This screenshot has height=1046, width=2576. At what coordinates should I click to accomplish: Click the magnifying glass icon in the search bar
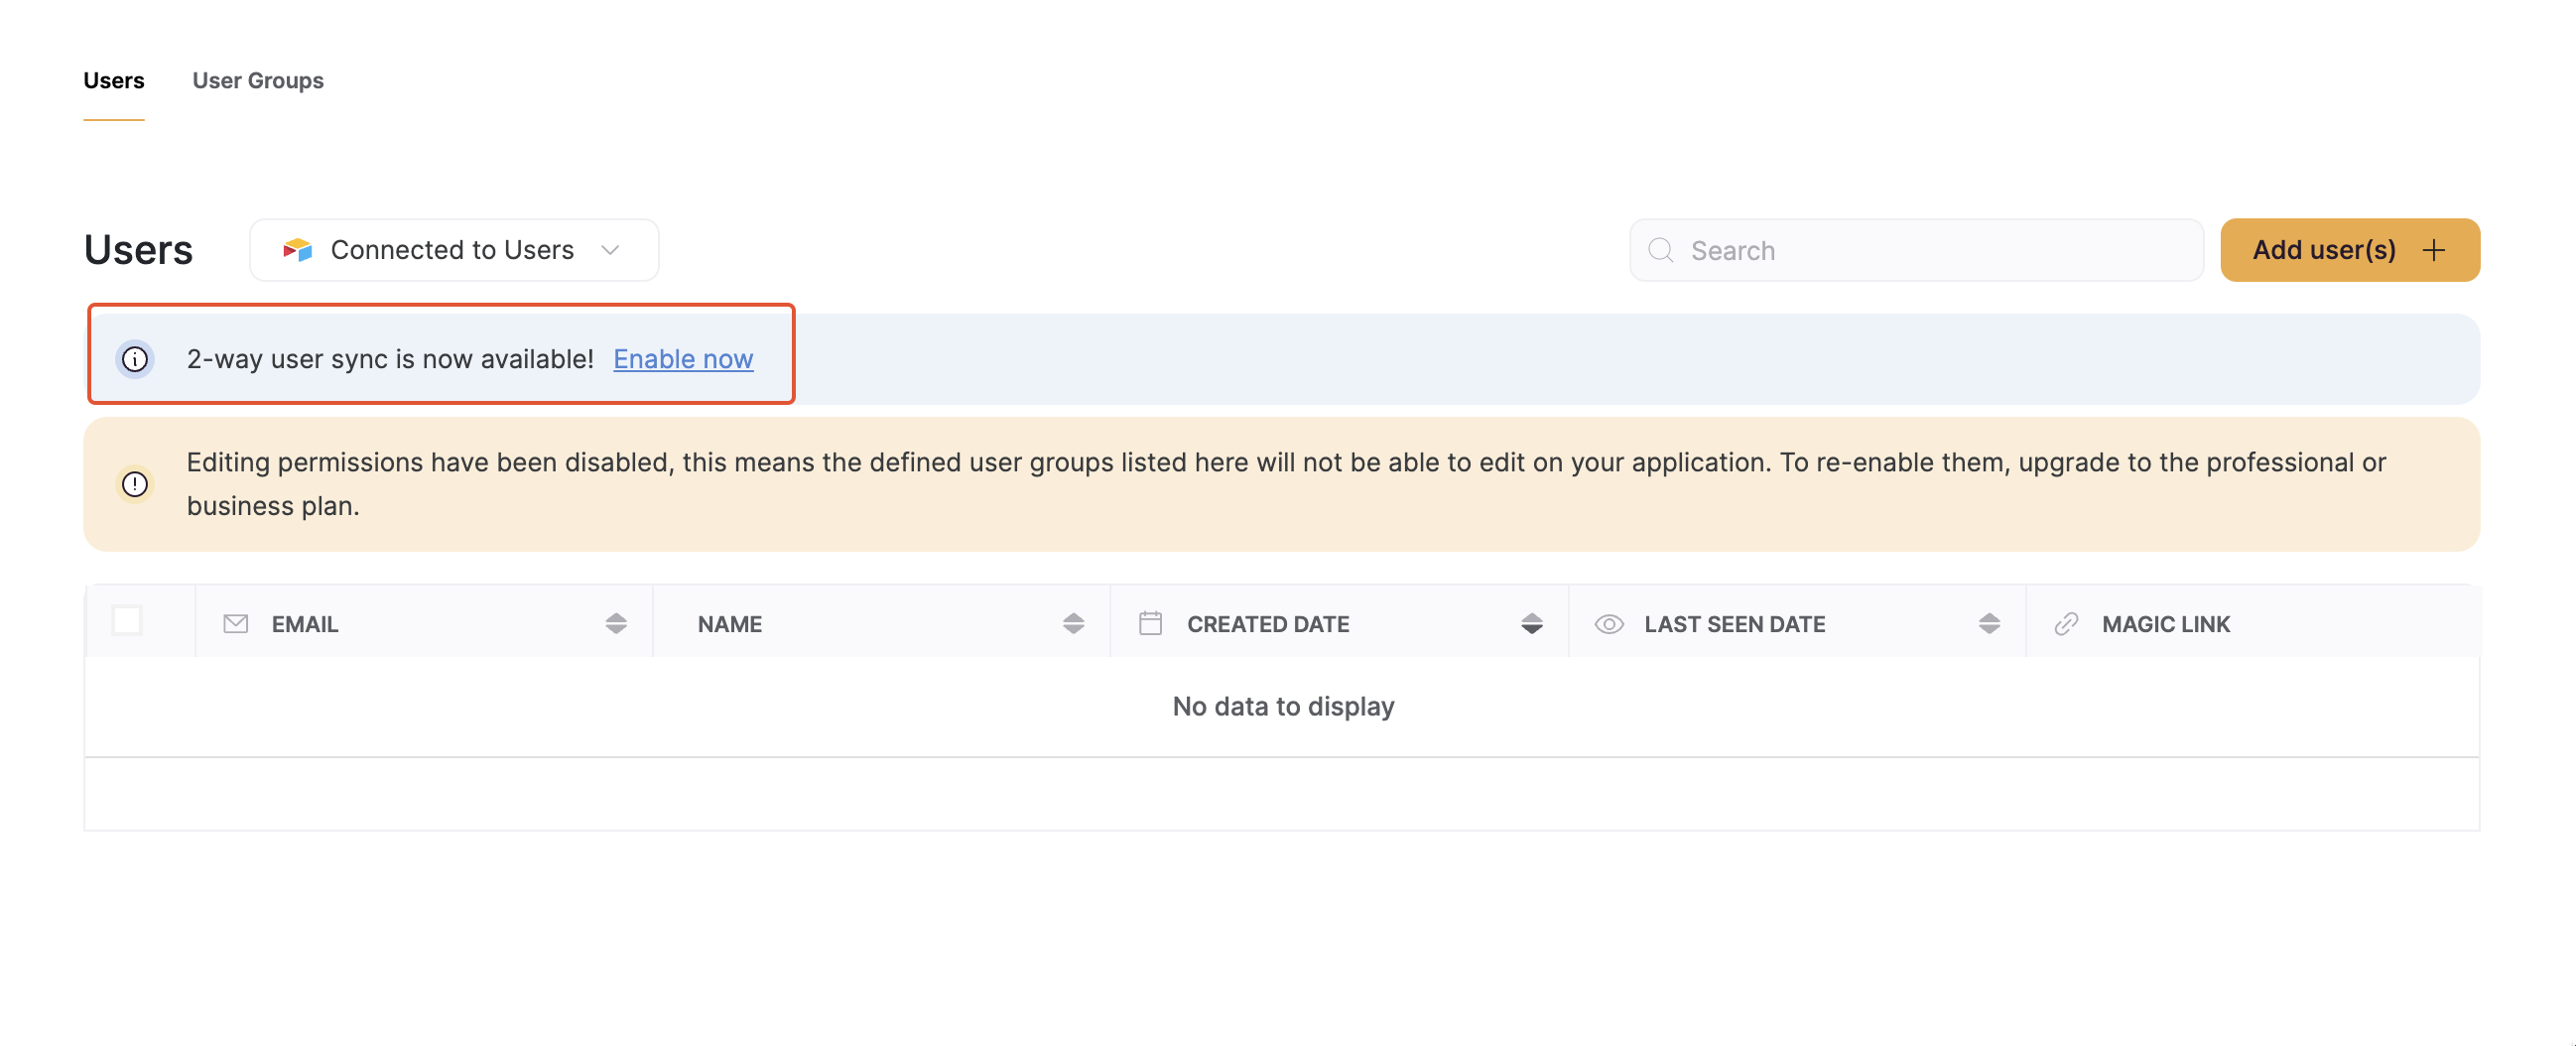[1661, 250]
